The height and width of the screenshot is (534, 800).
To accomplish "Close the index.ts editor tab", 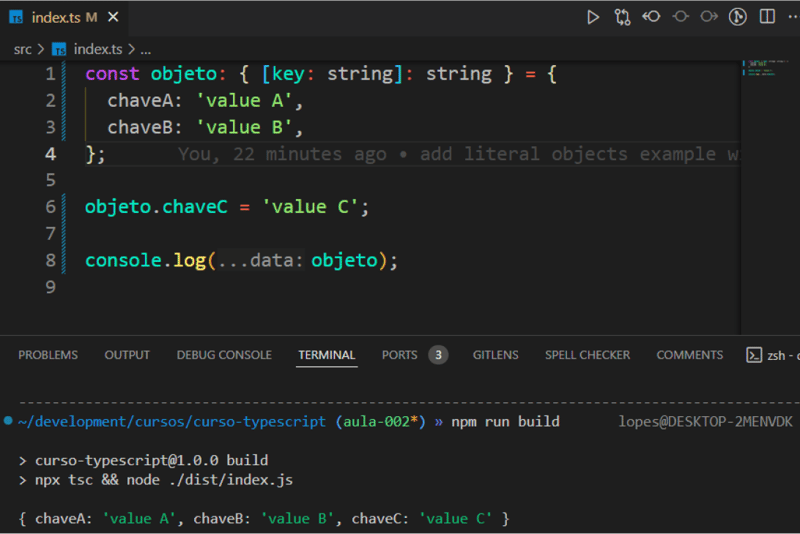I will [113, 17].
